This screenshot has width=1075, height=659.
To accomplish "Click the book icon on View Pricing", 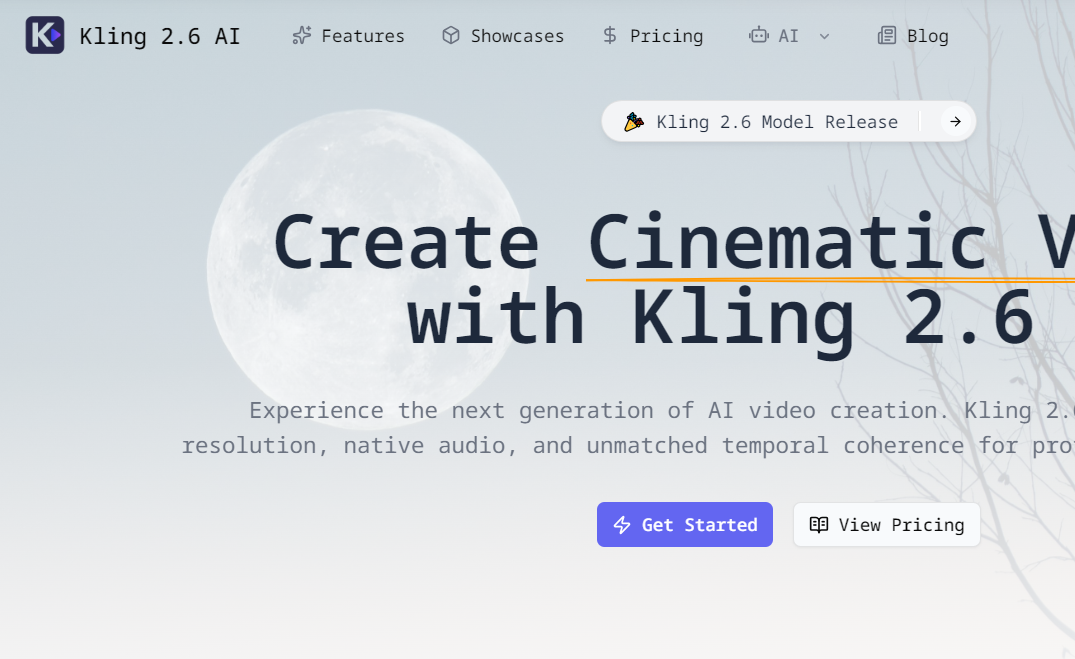I will coord(820,524).
